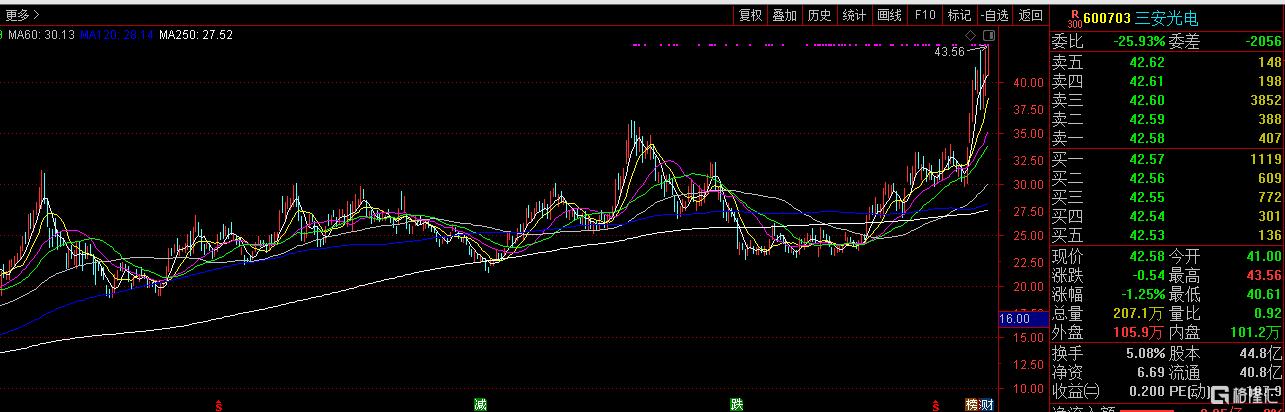Open the 统计 statistics options
The image size is (1285, 412).
click(x=854, y=15)
